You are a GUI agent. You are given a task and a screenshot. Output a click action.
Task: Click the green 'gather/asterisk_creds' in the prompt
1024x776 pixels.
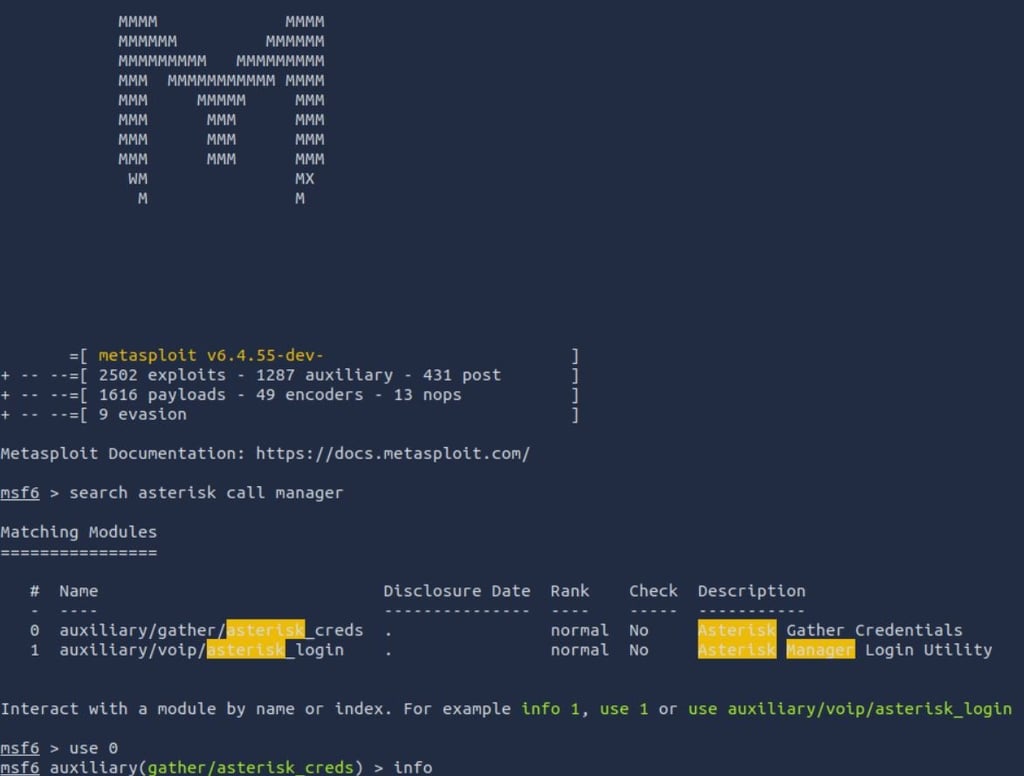(250, 768)
